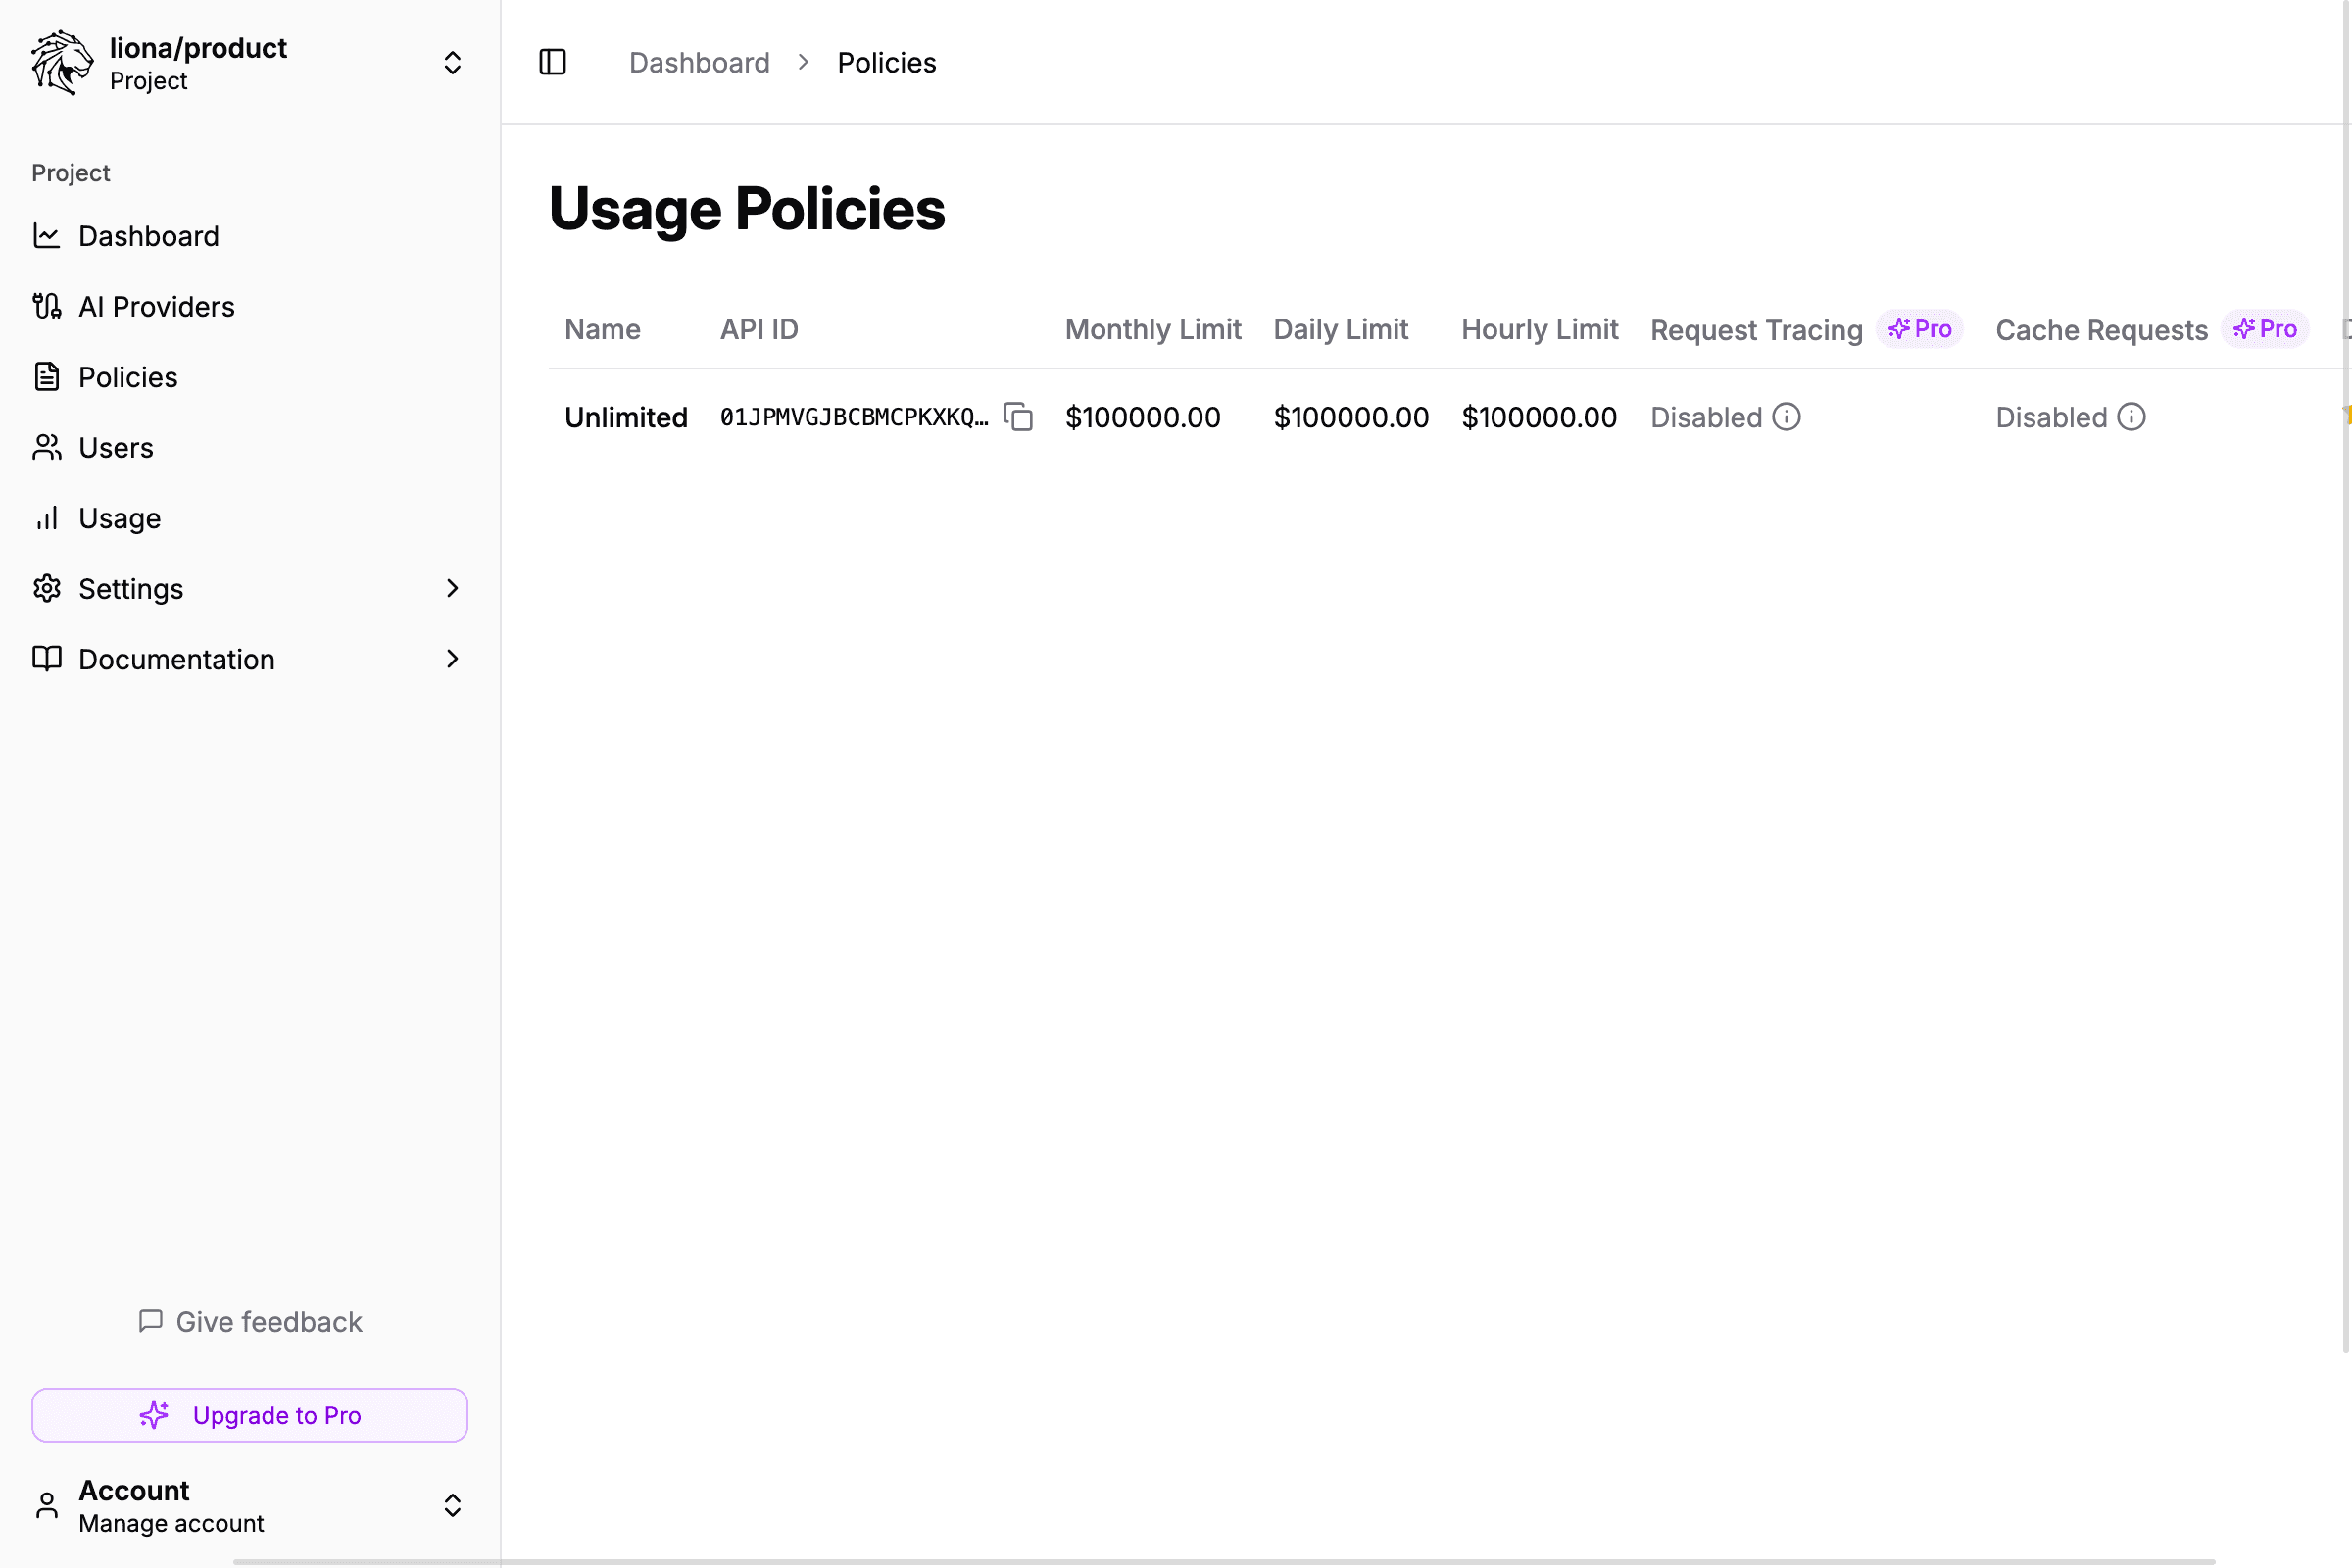Screen dimensions: 2352x1568
Task: Click the Hourly Limit $100000.00 value
Action: click(1539, 417)
